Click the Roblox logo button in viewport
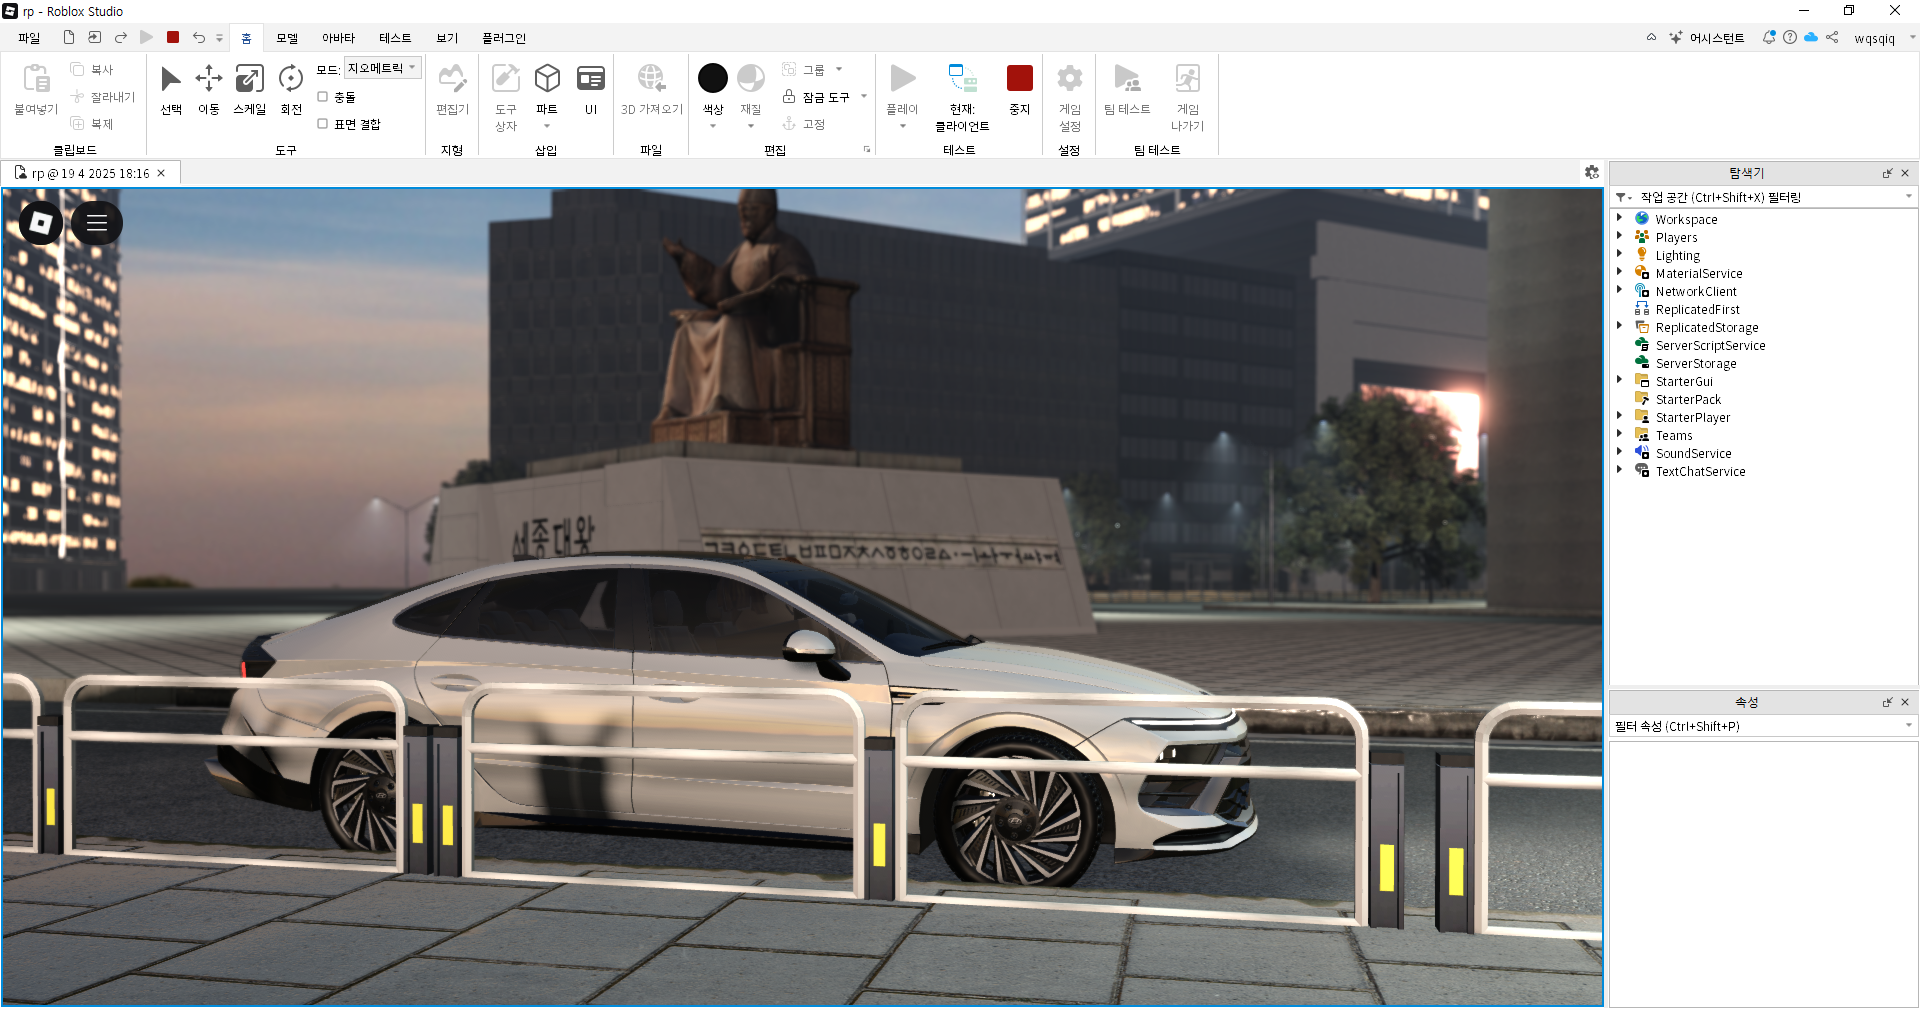1920x1017 pixels. coord(41,223)
